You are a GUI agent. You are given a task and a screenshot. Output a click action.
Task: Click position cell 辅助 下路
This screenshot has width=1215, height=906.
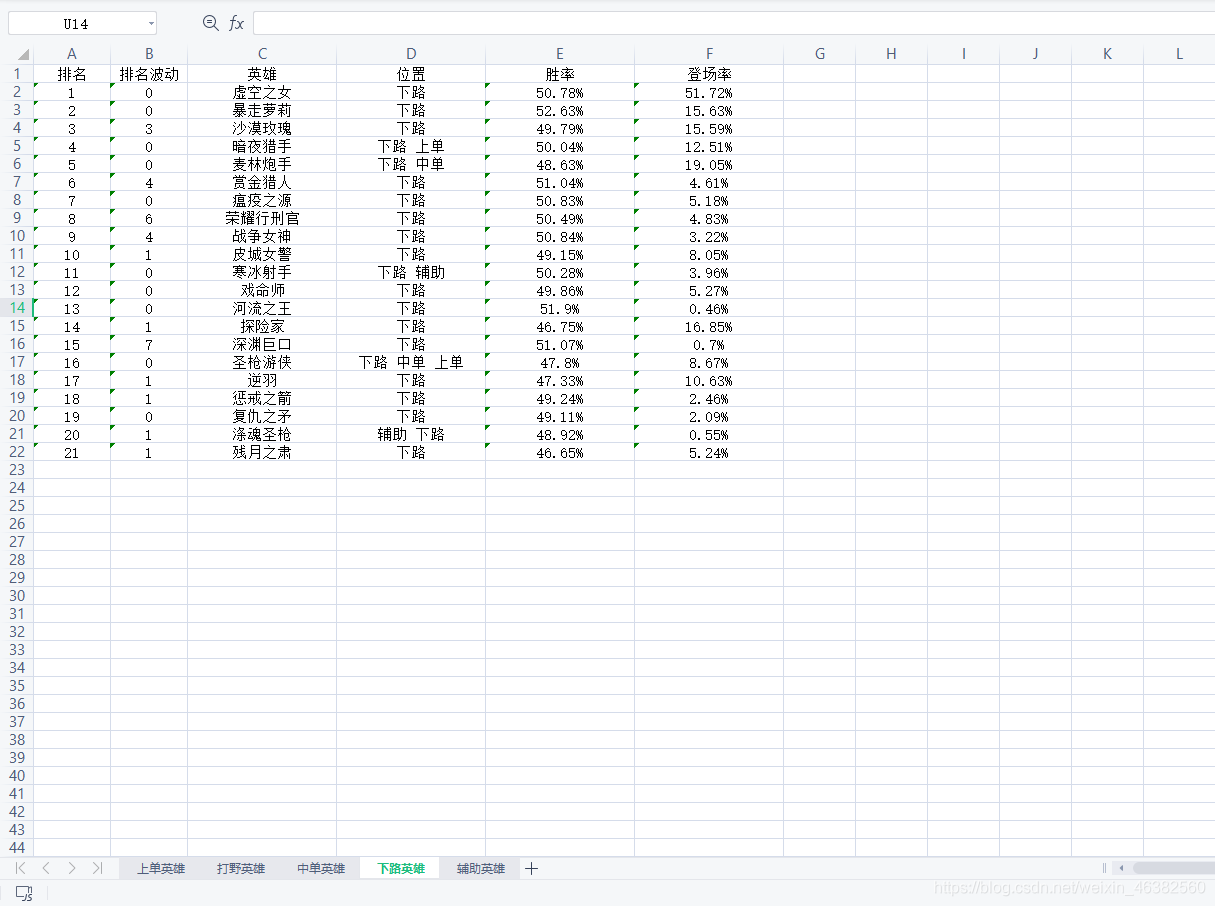[411, 435]
